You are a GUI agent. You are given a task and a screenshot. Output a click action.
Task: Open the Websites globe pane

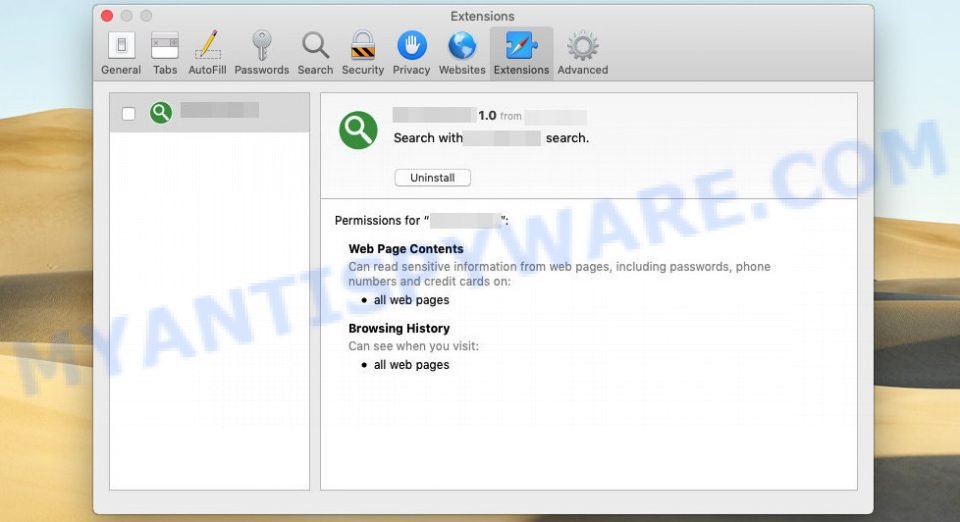pyautogui.click(x=462, y=53)
